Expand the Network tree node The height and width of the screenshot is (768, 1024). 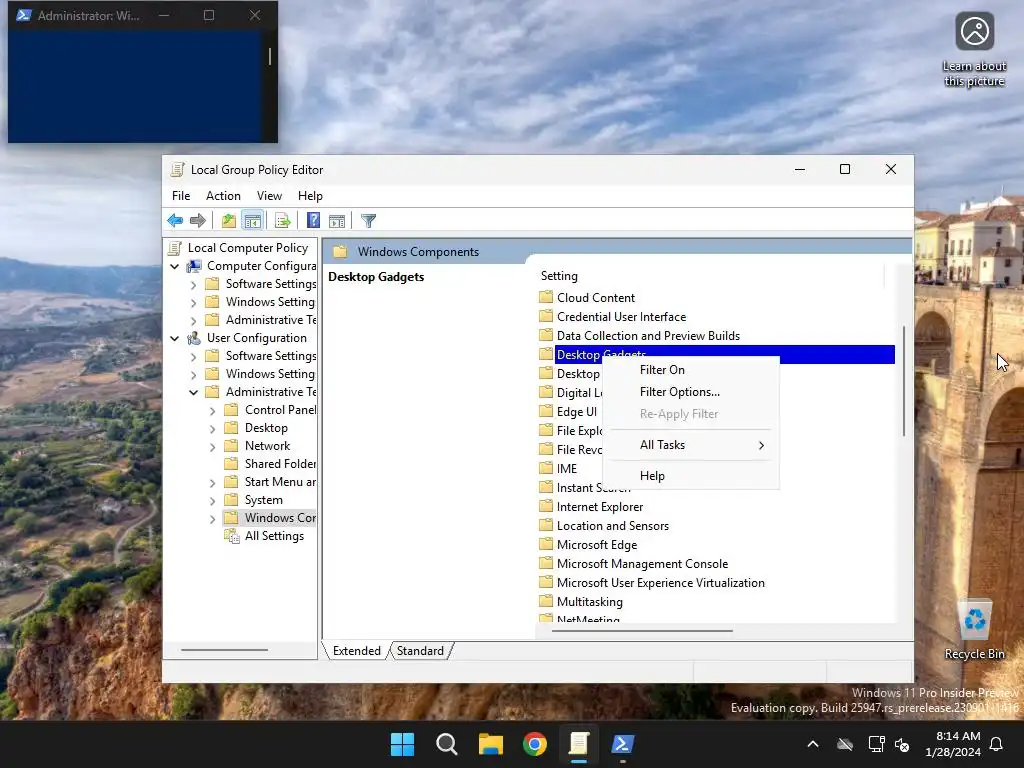[212, 447]
